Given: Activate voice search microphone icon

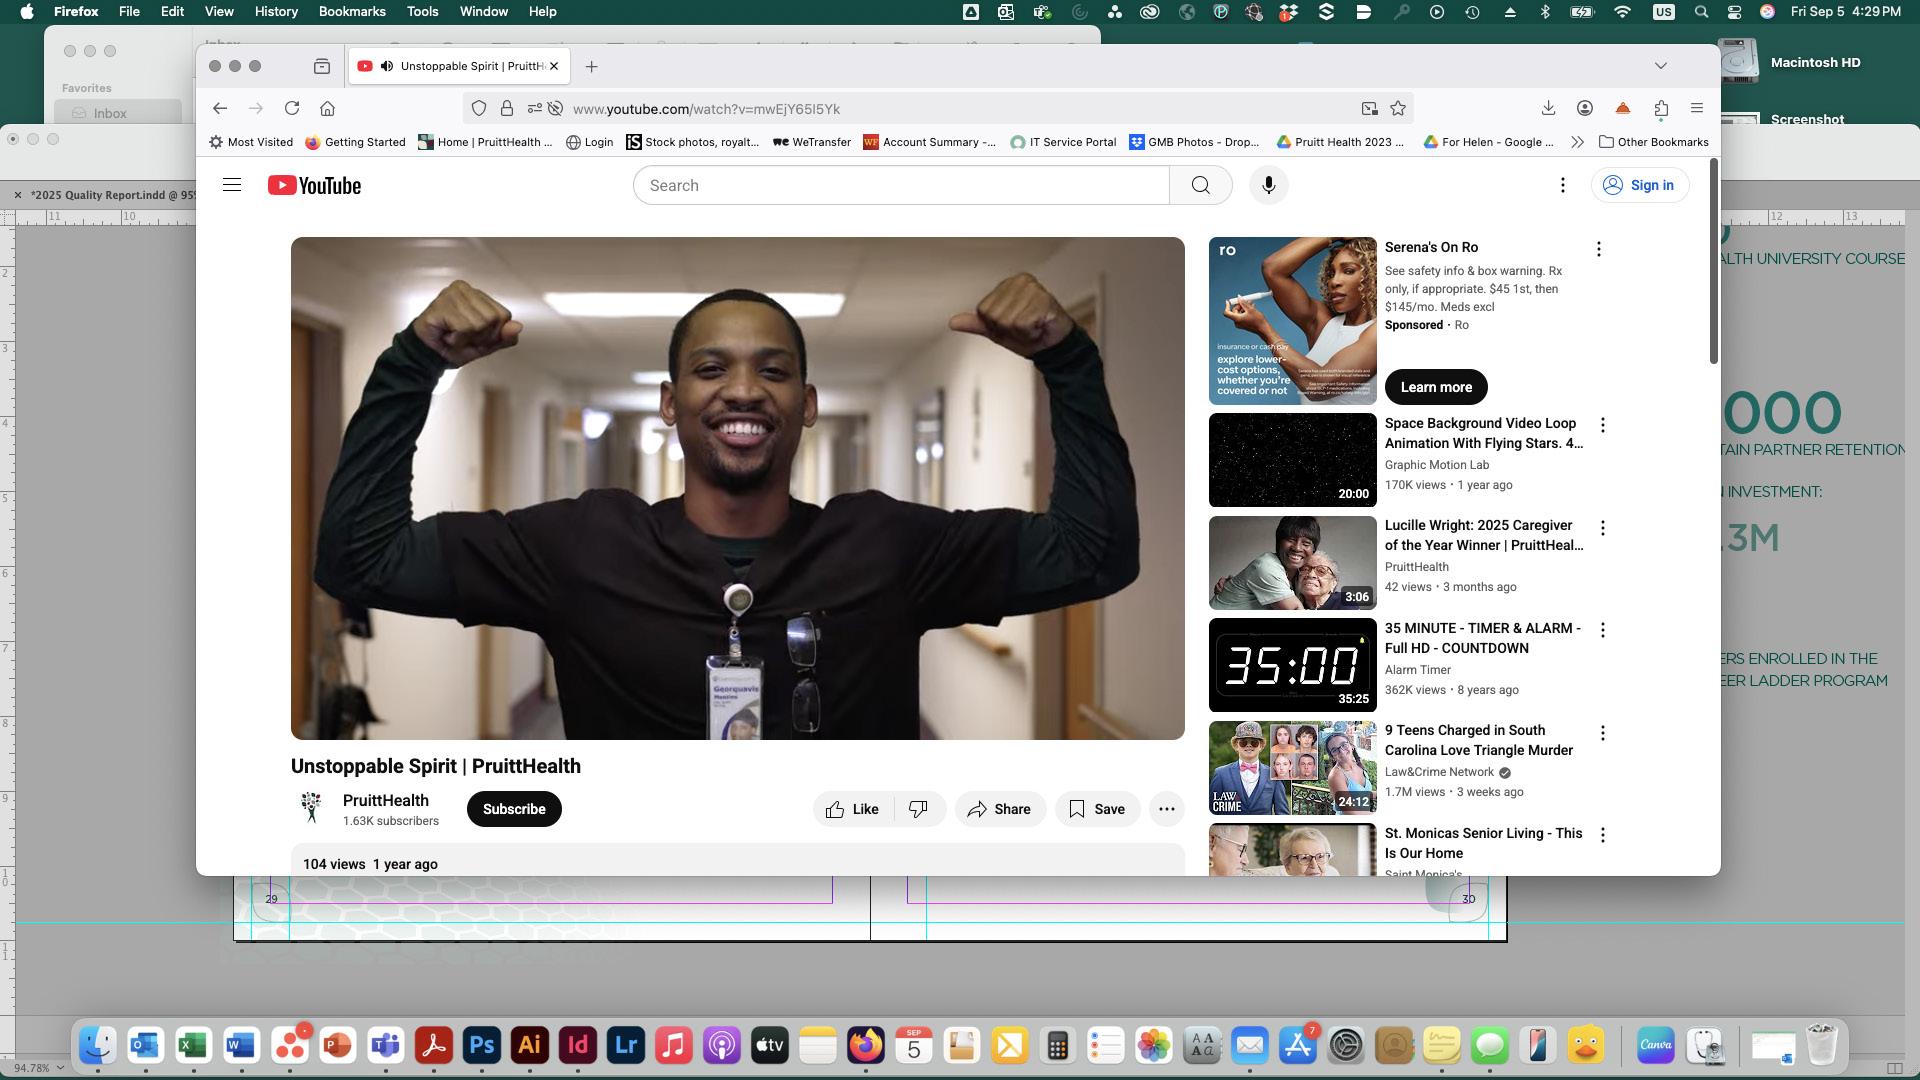Looking at the screenshot, I should (x=1268, y=185).
